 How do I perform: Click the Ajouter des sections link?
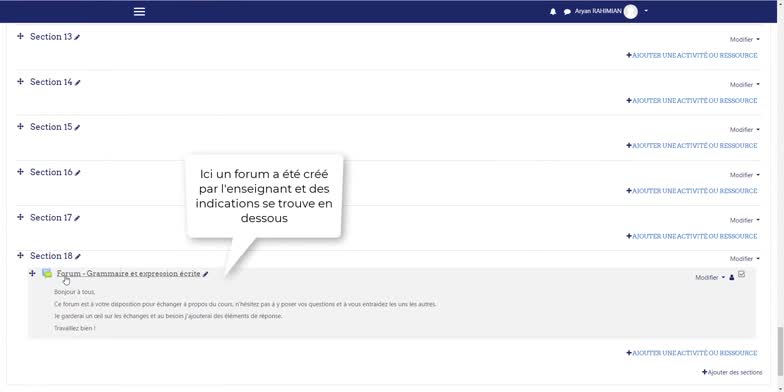click(x=732, y=372)
